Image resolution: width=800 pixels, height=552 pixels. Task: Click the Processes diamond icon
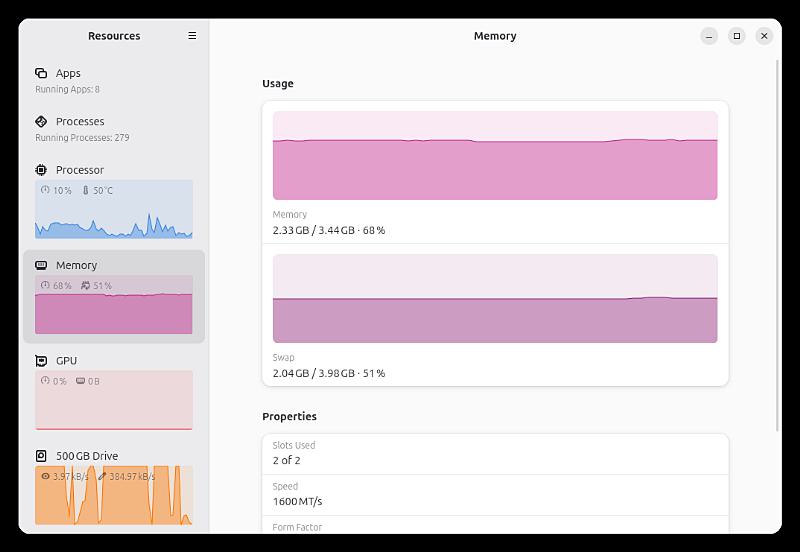[x=41, y=121]
